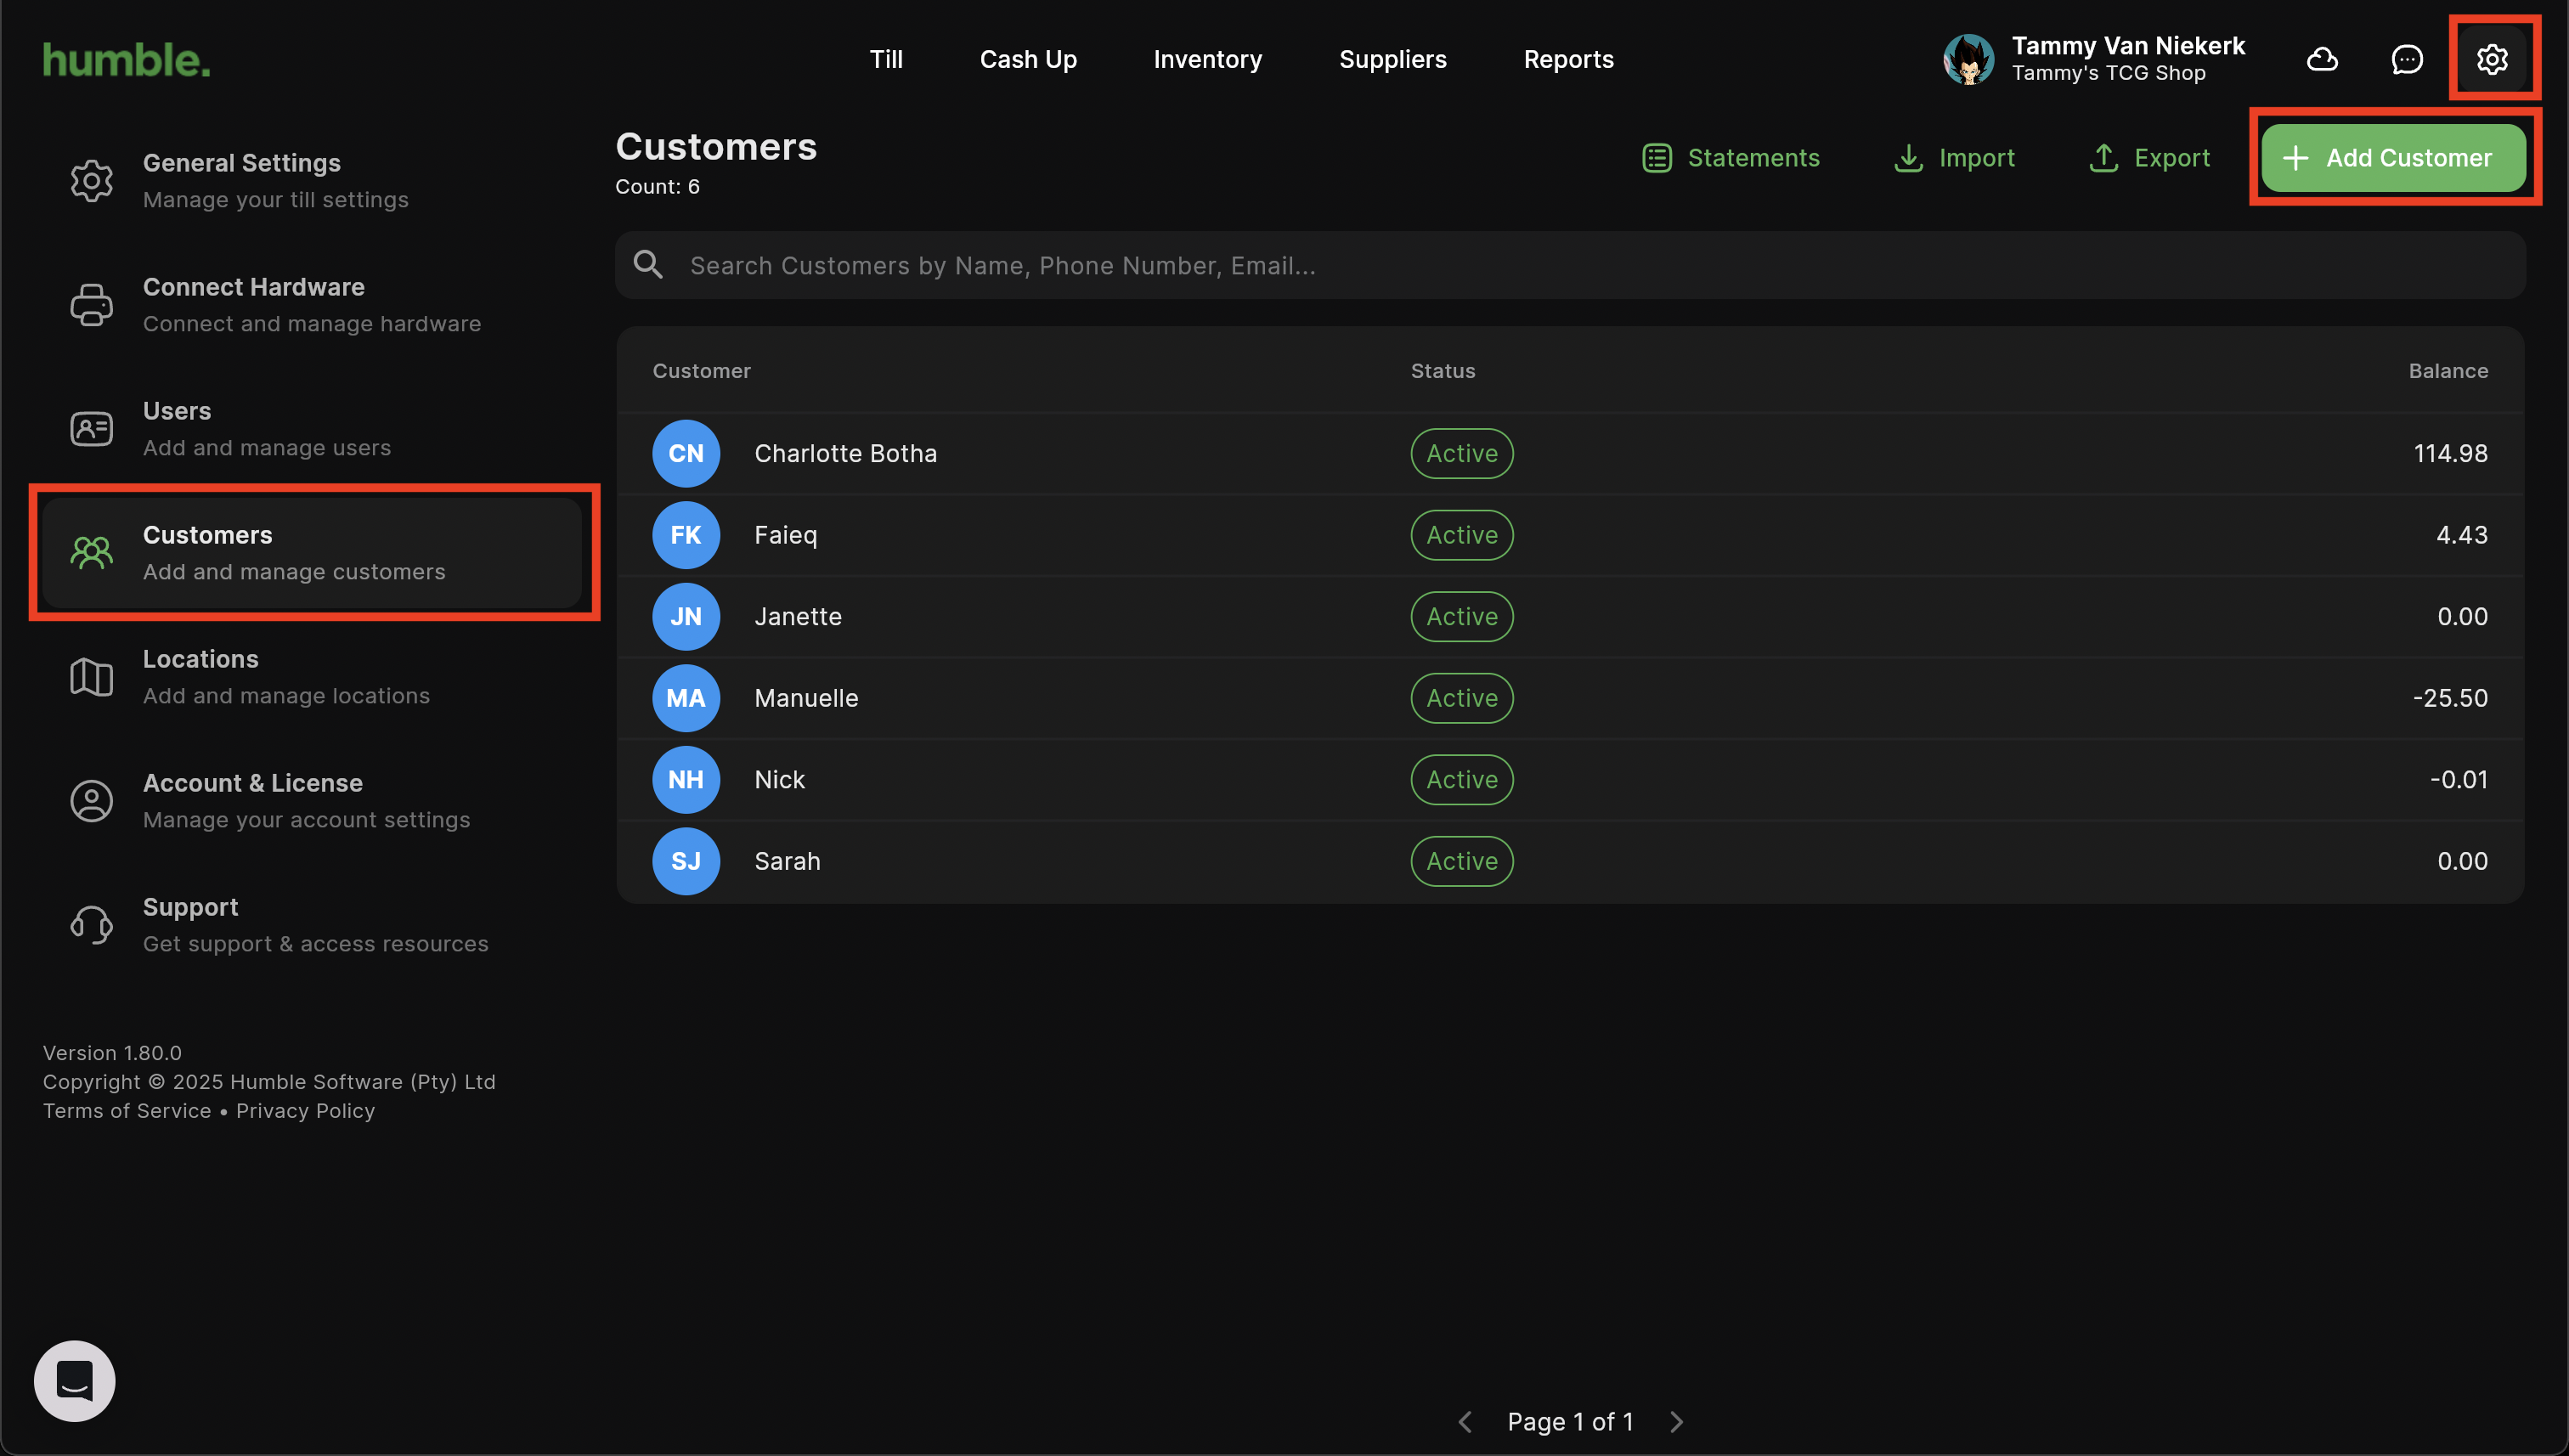Open Account & License settings
Viewport: 2569px width, 1456px height.
(305, 800)
